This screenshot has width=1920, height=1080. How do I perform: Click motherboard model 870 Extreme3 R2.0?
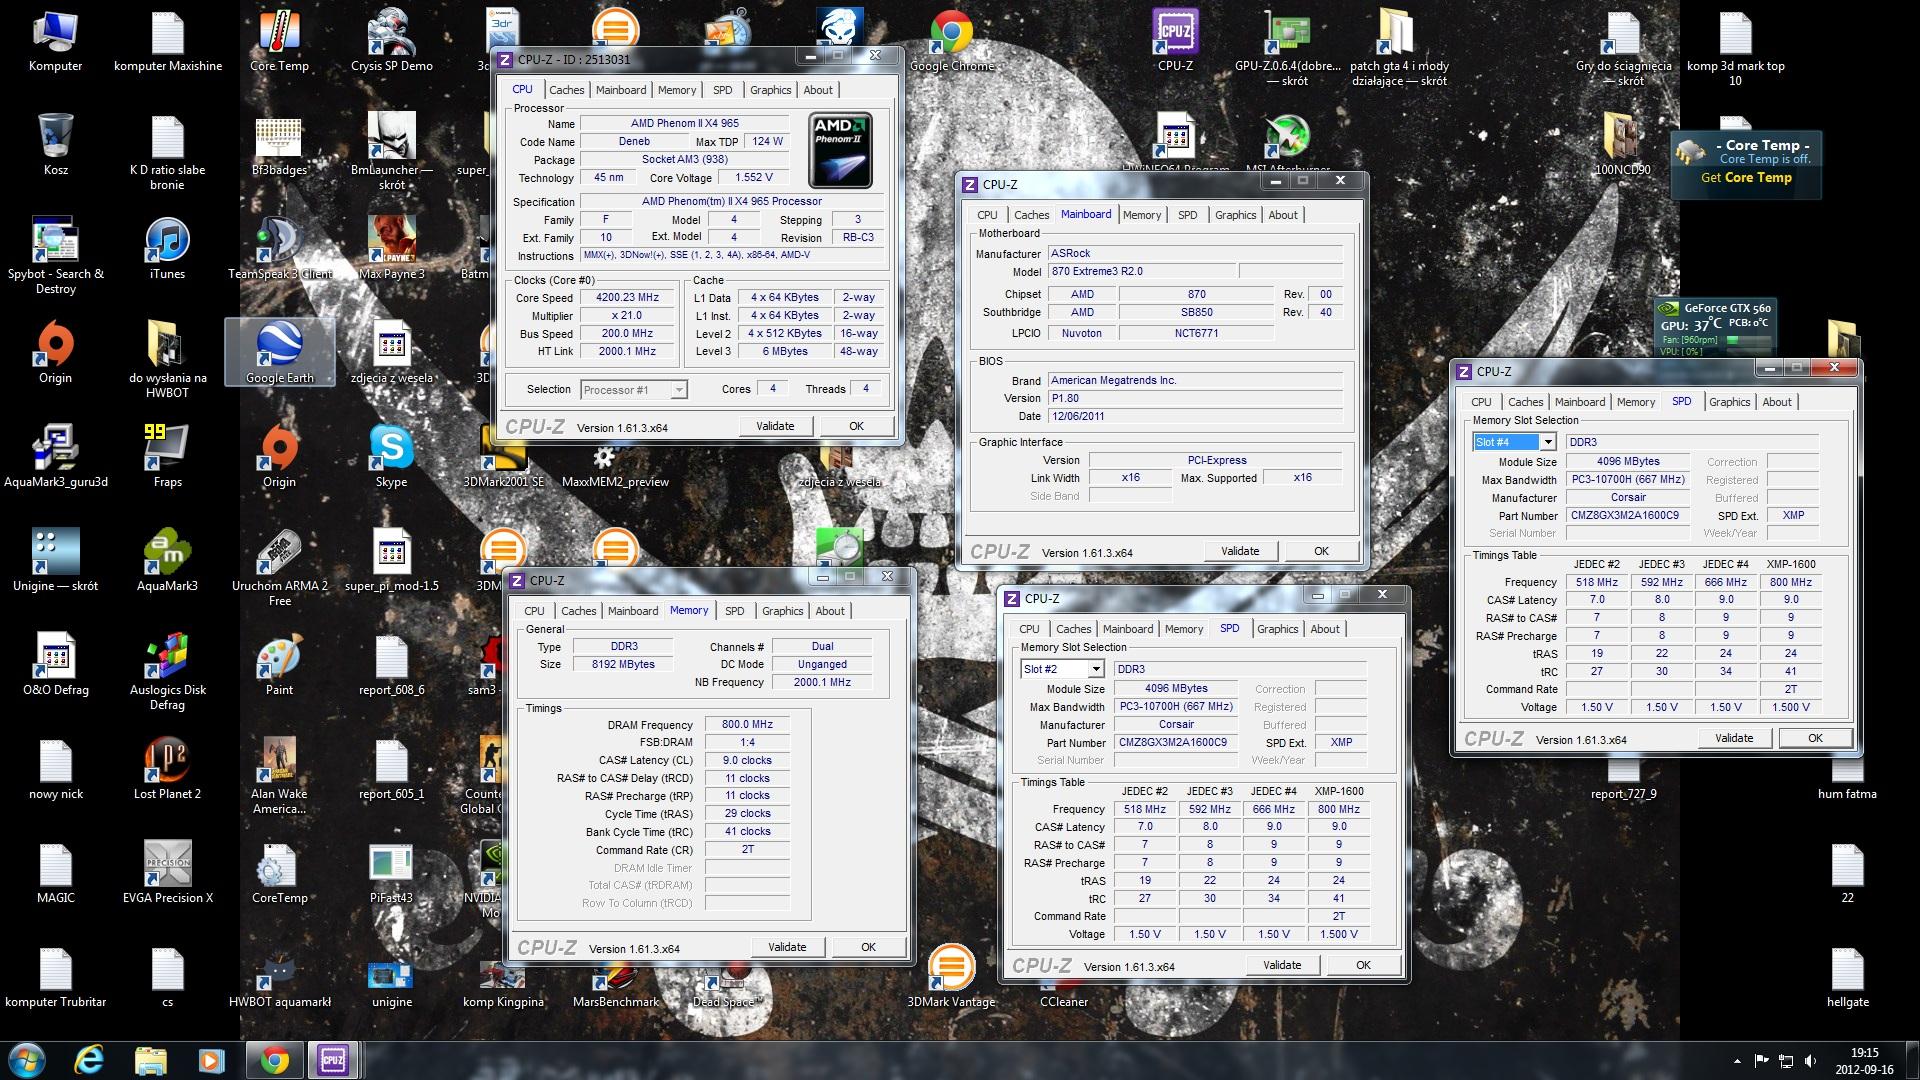1142,271
